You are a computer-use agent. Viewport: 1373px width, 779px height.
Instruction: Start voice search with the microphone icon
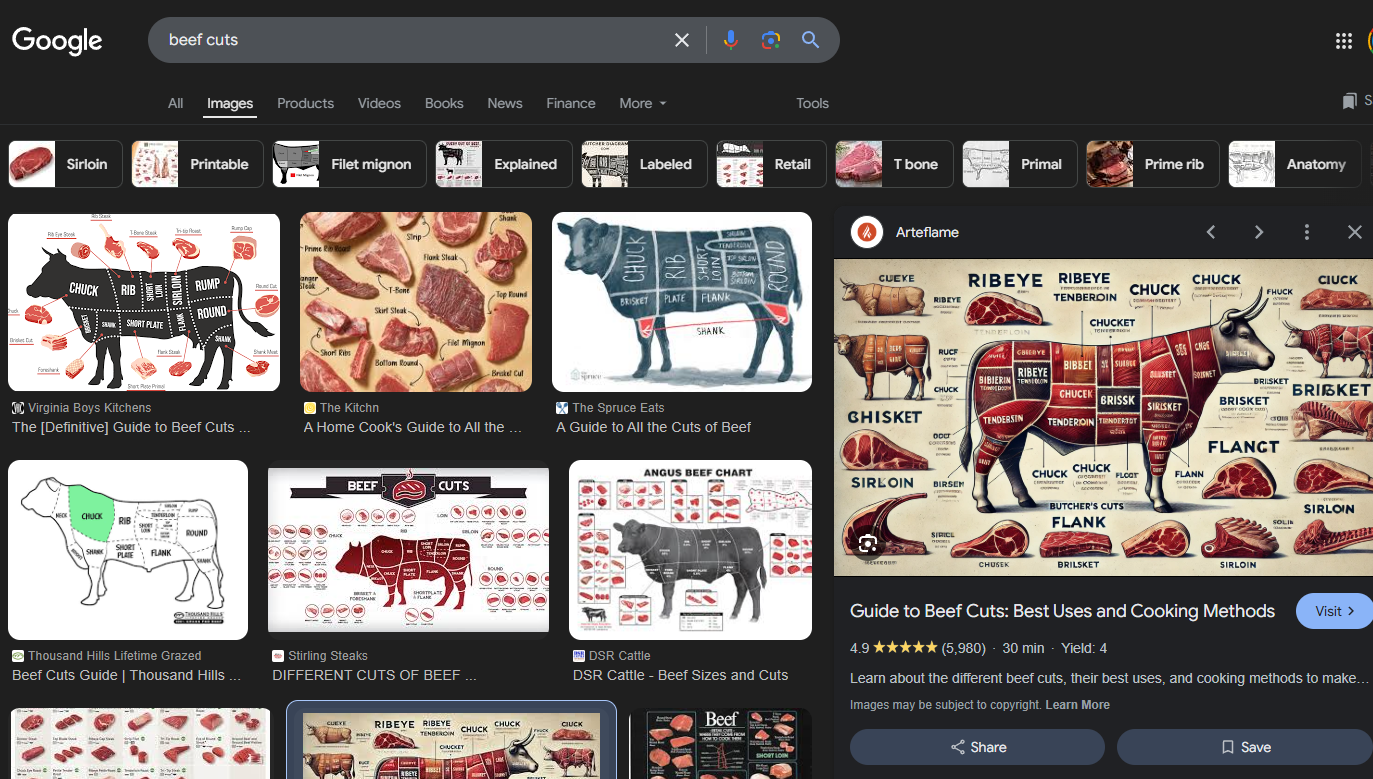[731, 40]
